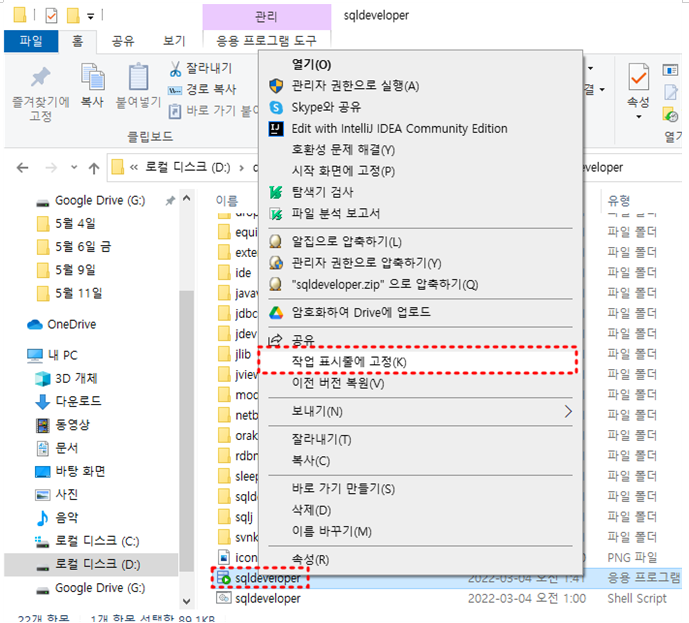The height and width of the screenshot is (623, 689).
Task: Click Copy path (경로 복사) in ribbon
Action: tap(203, 90)
